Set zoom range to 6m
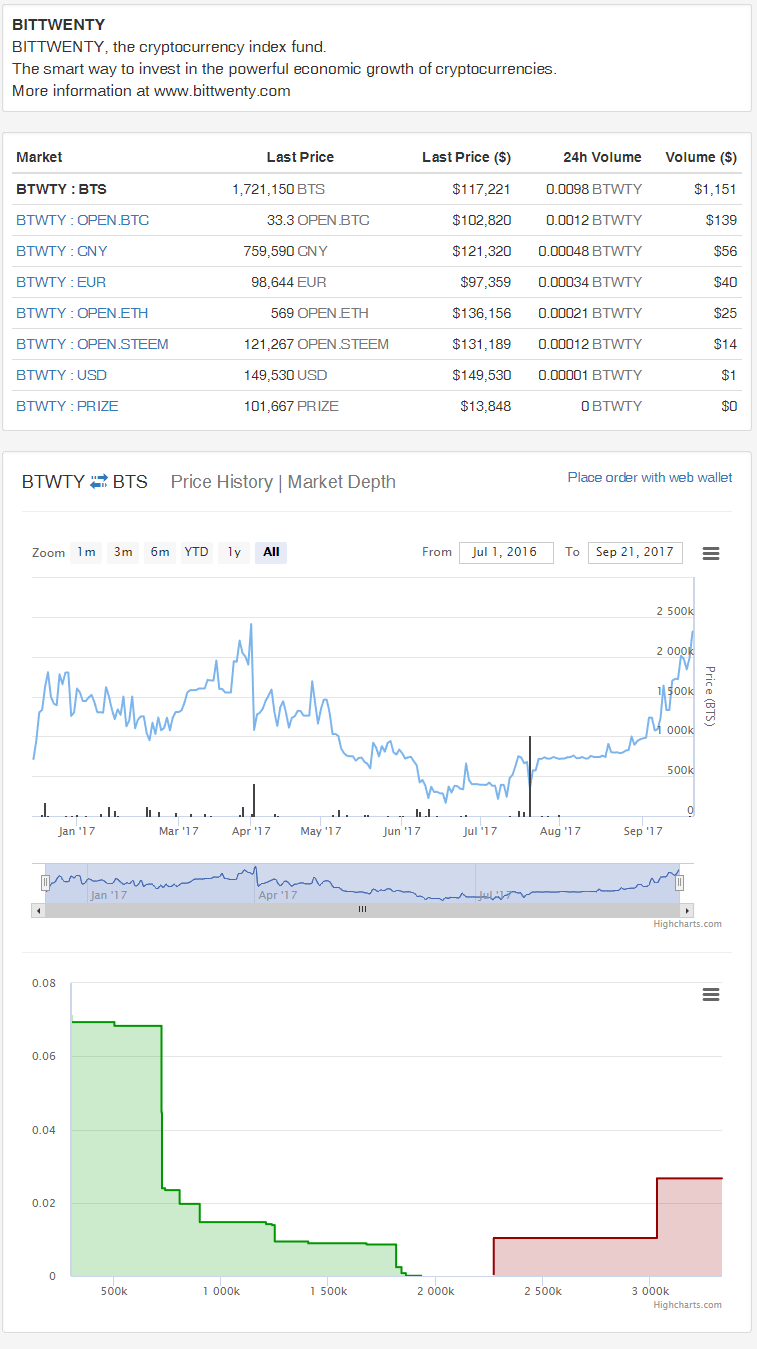757x1349 pixels. point(160,552)
